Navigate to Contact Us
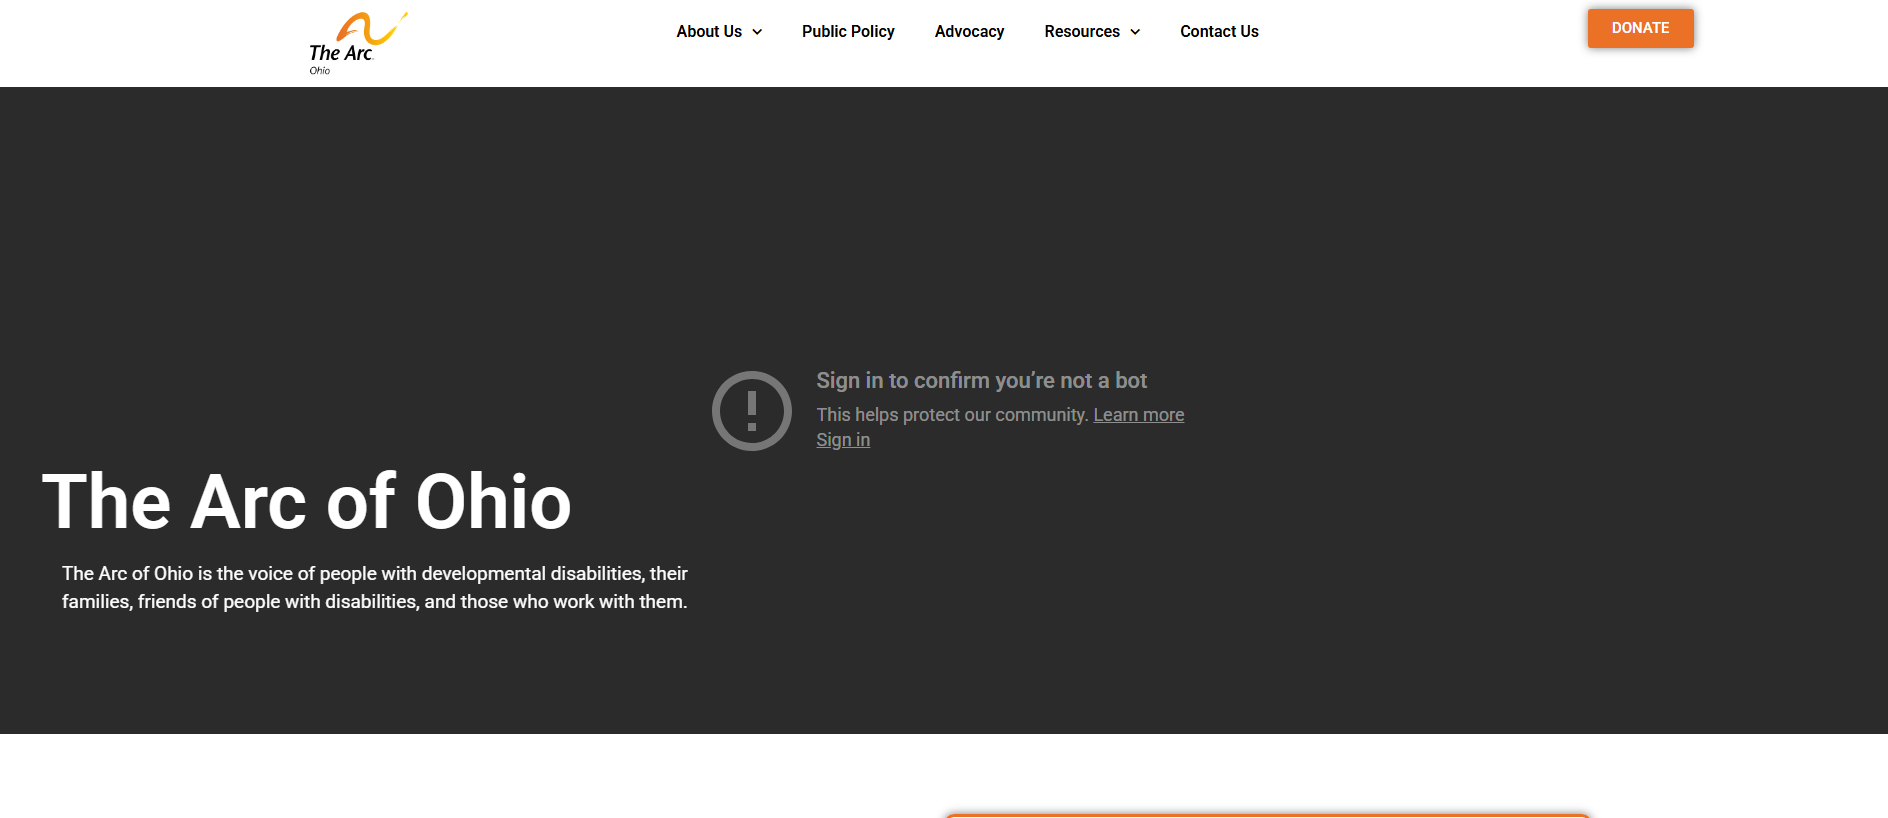Screen dimensions: 1888x818 click(1219, 32)
